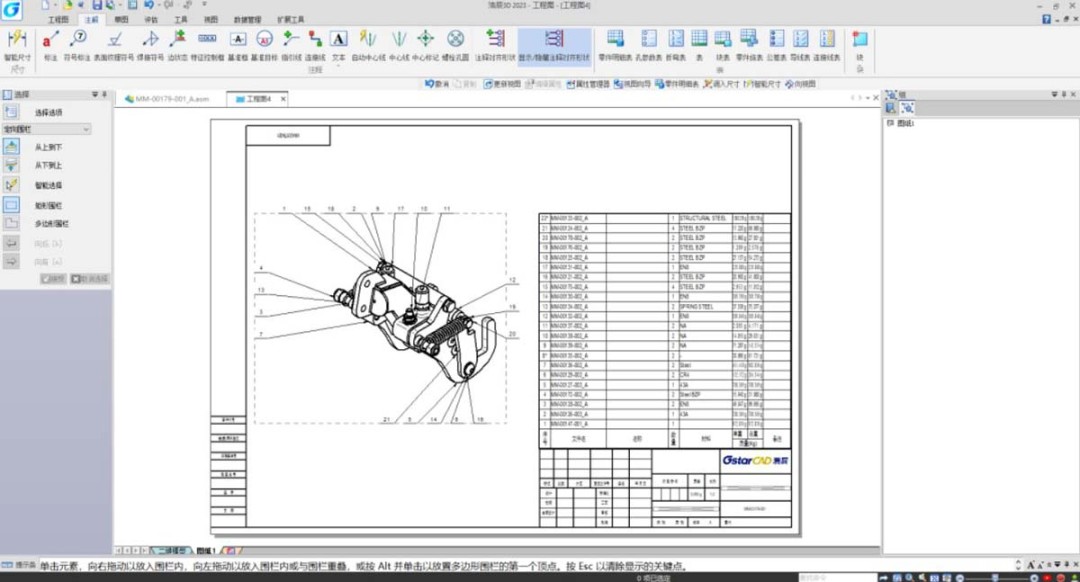Activate the 中心标记 center mark tool

pos(426,40)
